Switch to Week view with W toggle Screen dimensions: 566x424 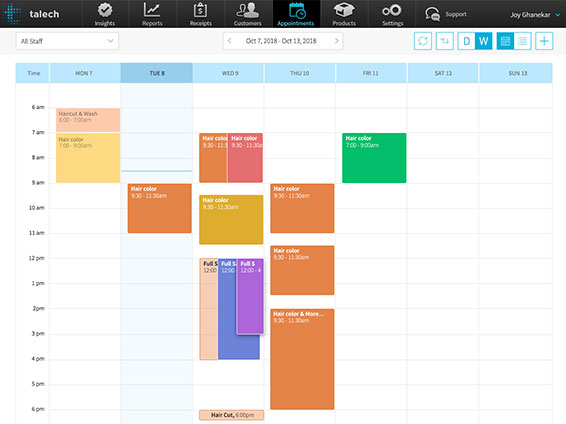tap(483, 41)
